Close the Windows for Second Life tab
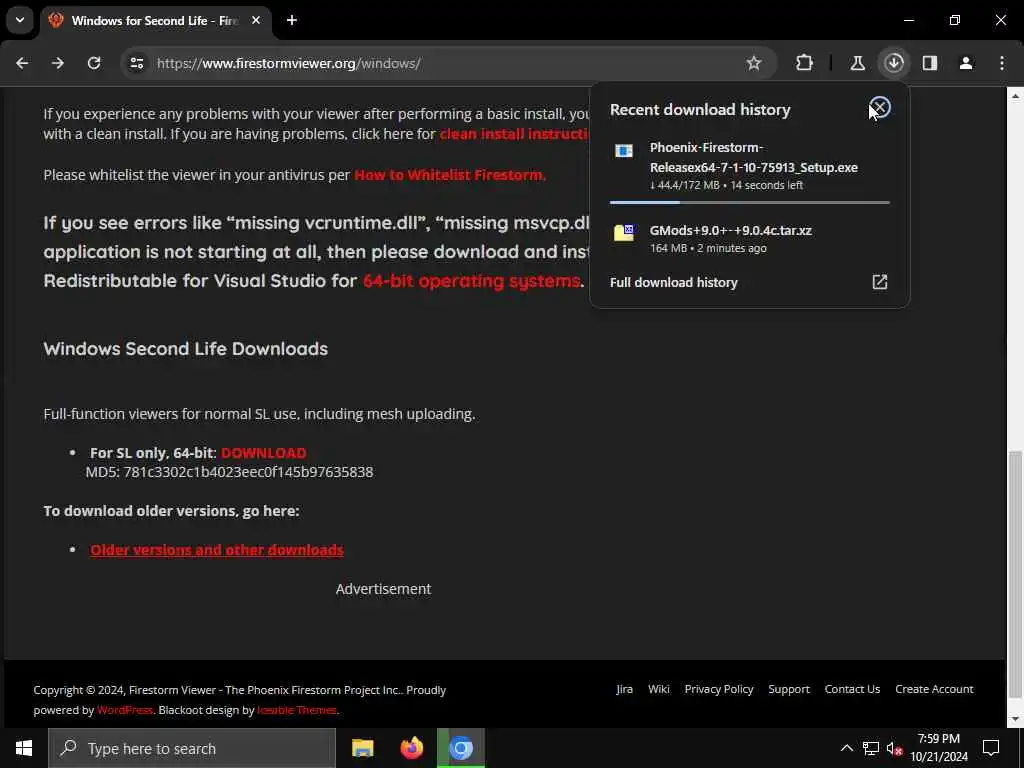Viewport: 1024px width, 768px height. [256, 20]
